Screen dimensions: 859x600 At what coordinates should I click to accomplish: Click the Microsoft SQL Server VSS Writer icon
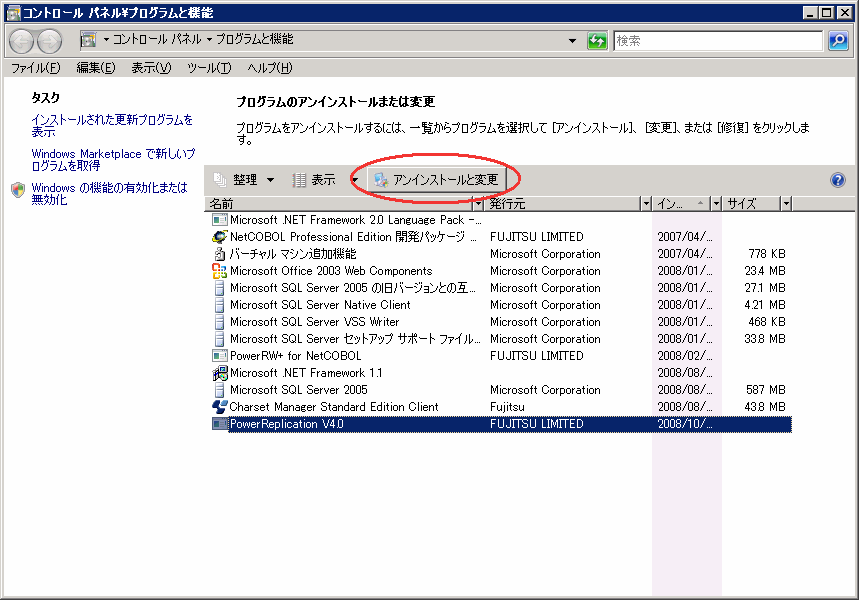tap(219, 322)
